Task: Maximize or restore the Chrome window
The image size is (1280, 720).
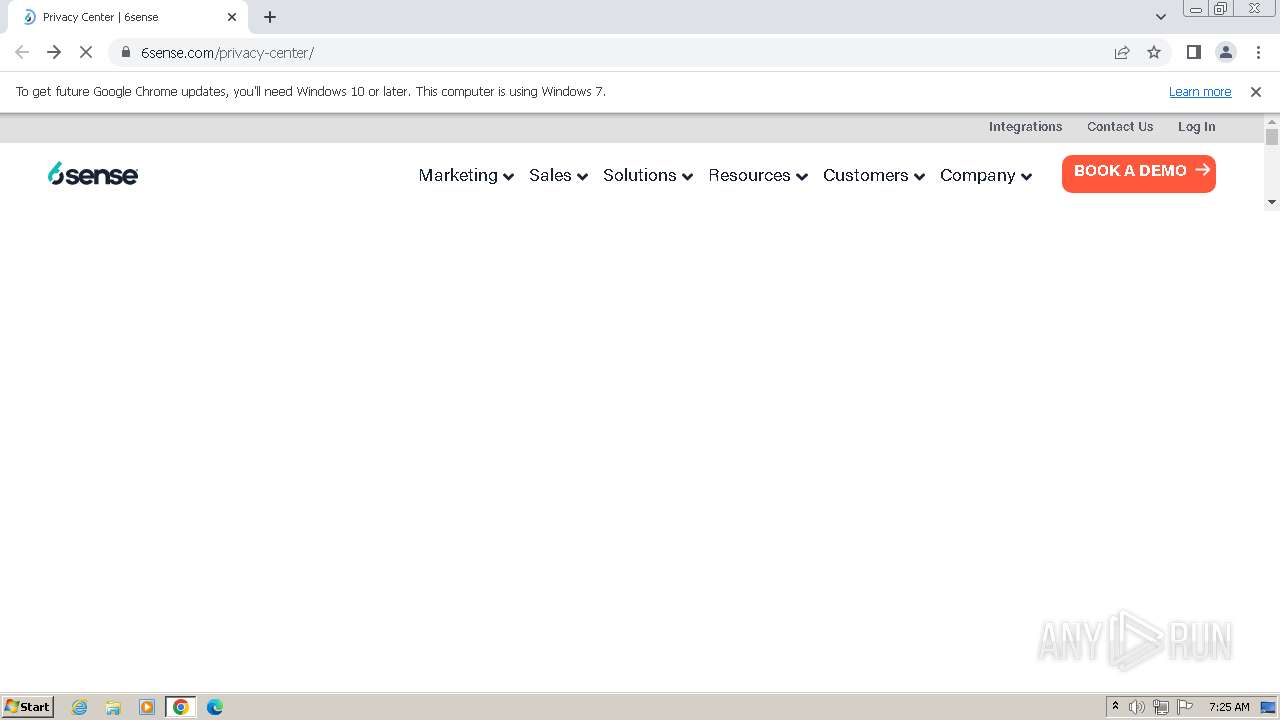Action: coord(1221,9)
